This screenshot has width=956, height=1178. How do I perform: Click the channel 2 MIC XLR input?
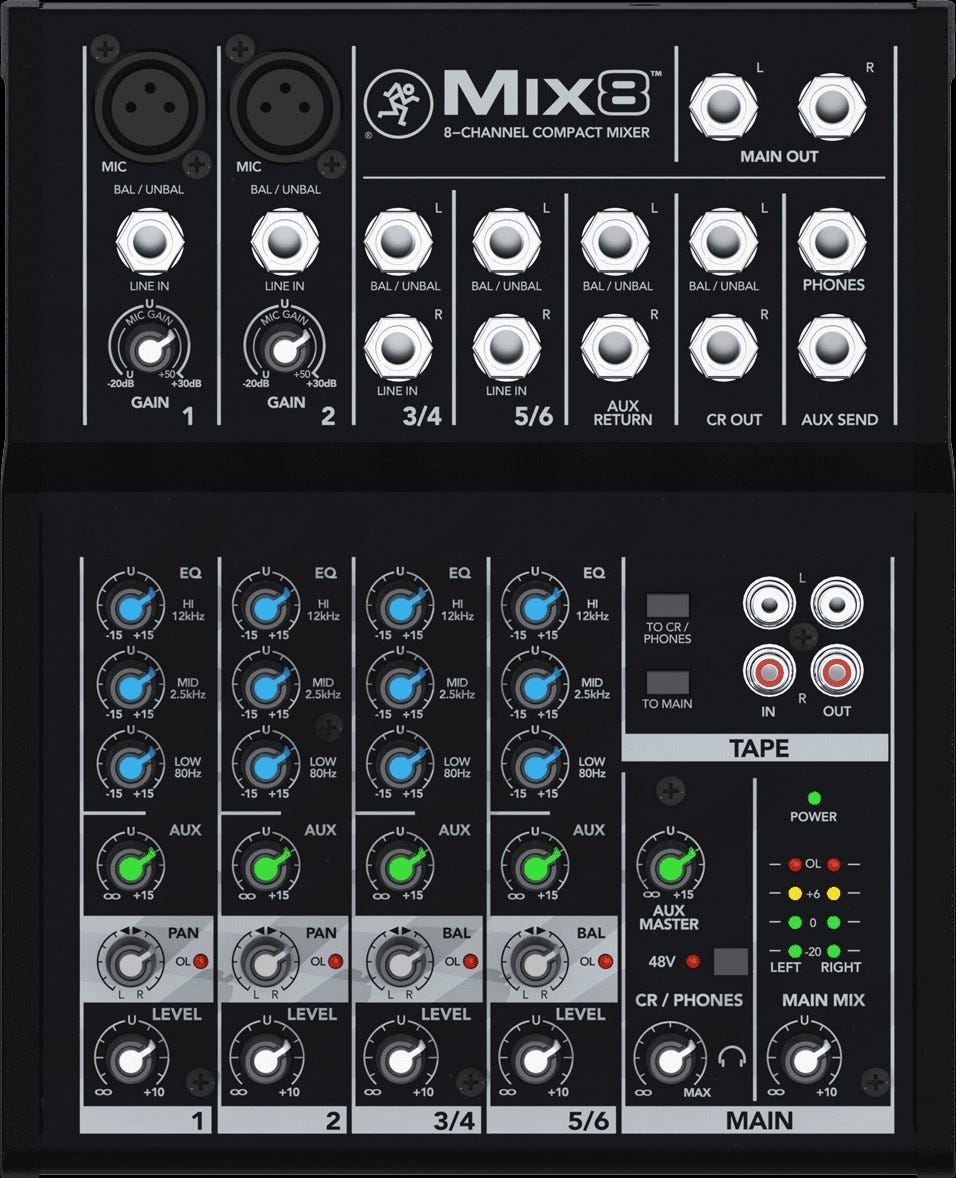pos(285,107)
